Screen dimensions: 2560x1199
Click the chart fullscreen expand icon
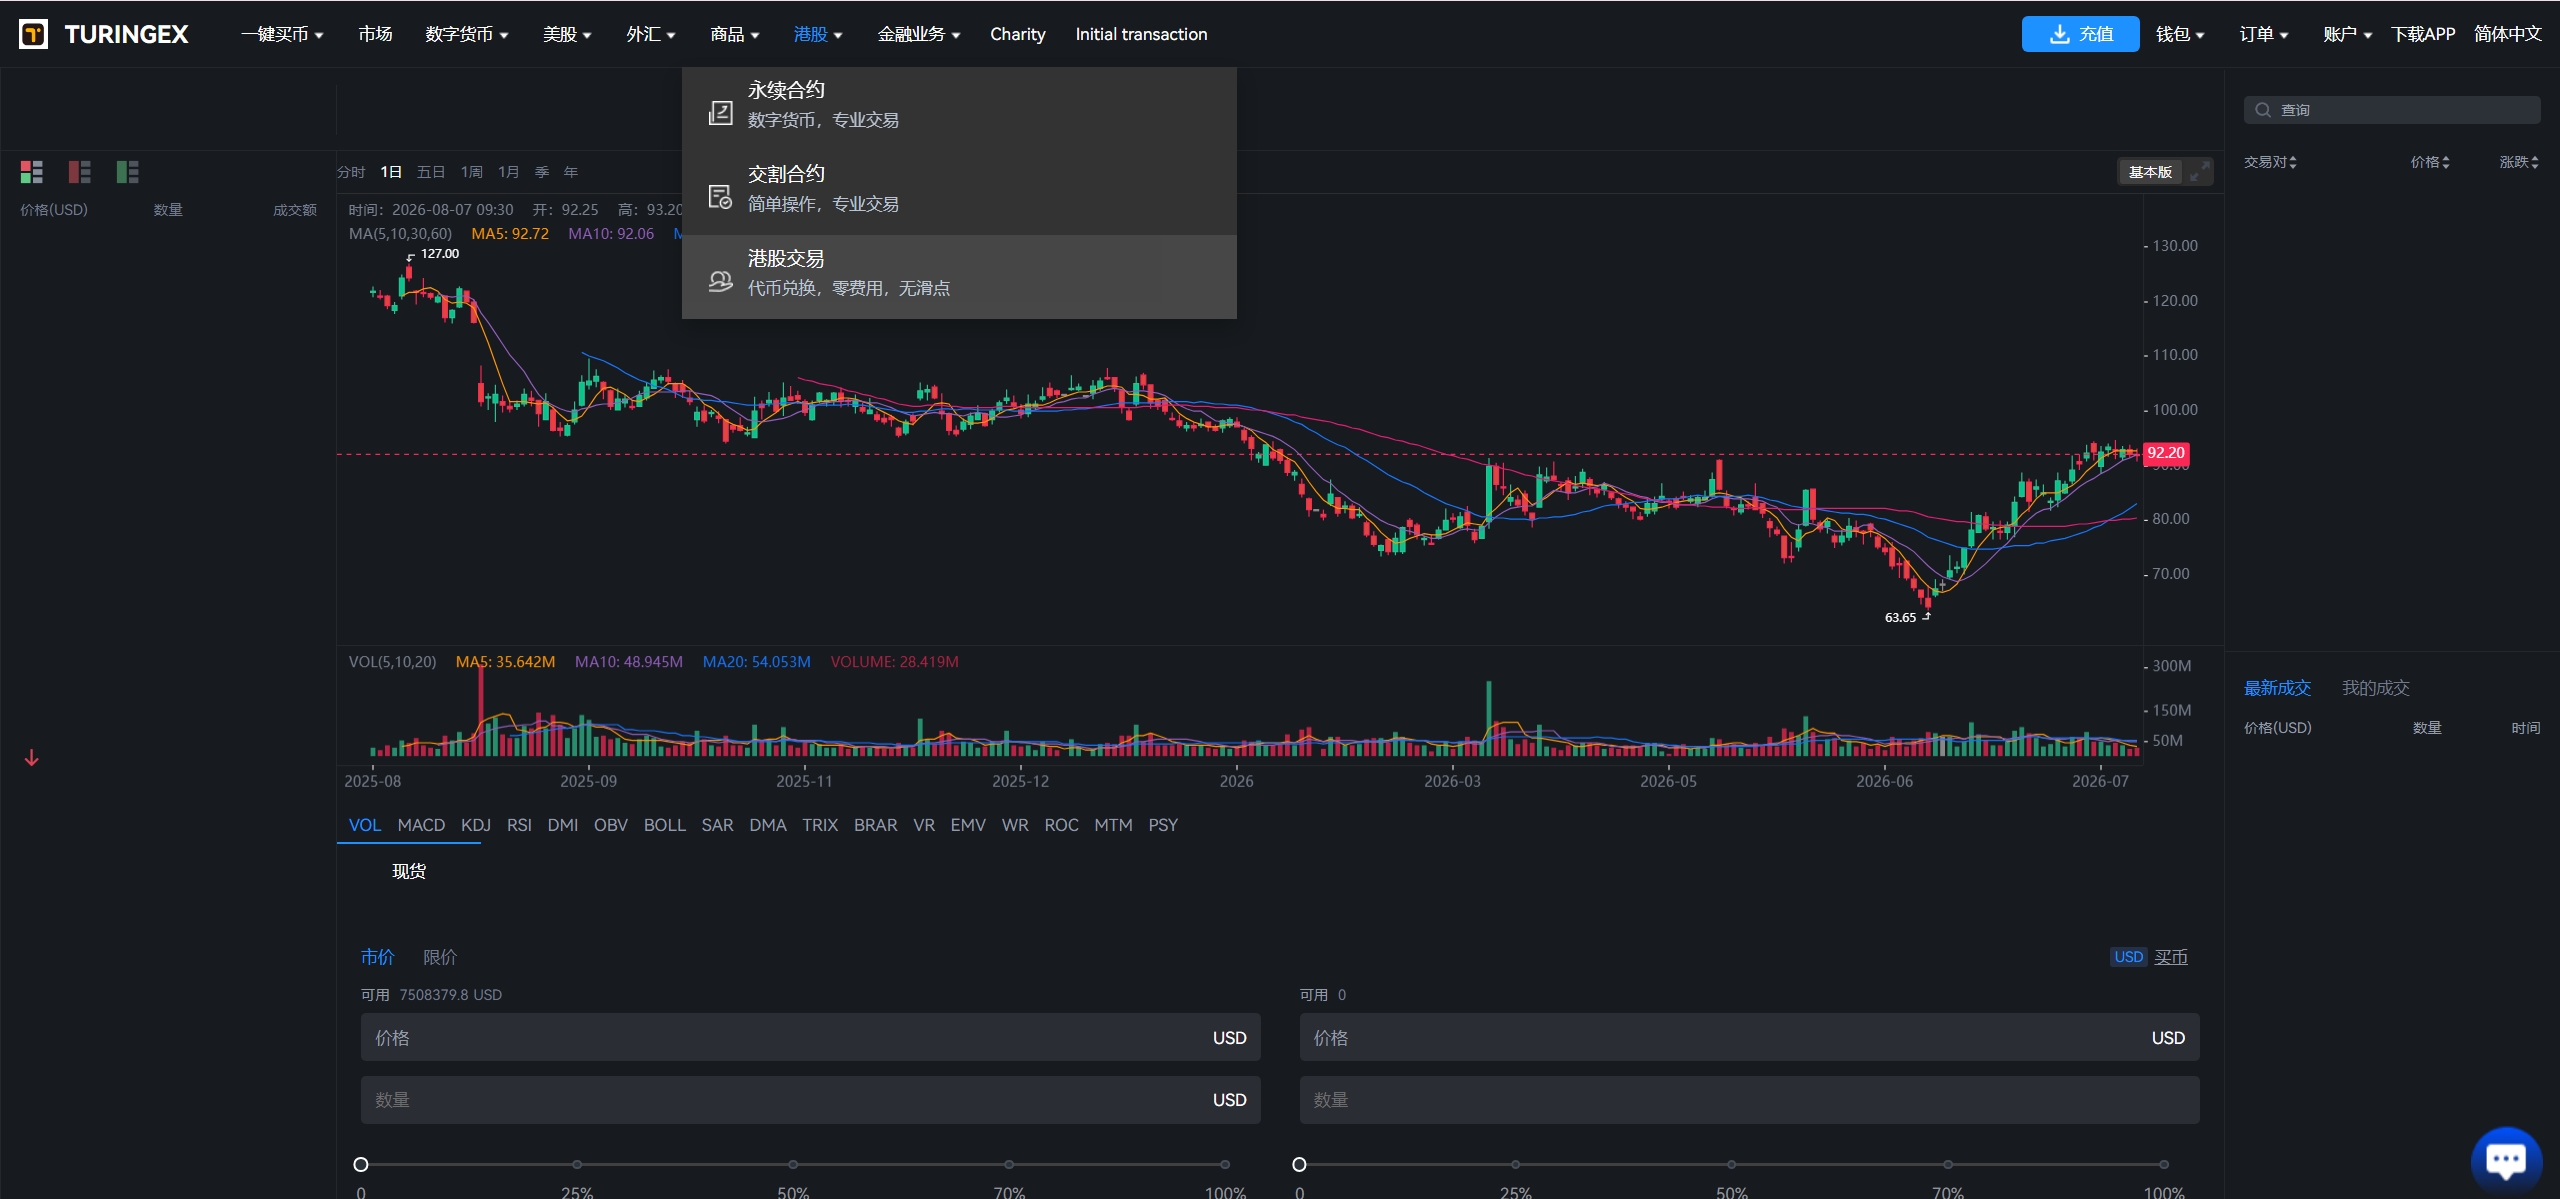click(2198, 172)
